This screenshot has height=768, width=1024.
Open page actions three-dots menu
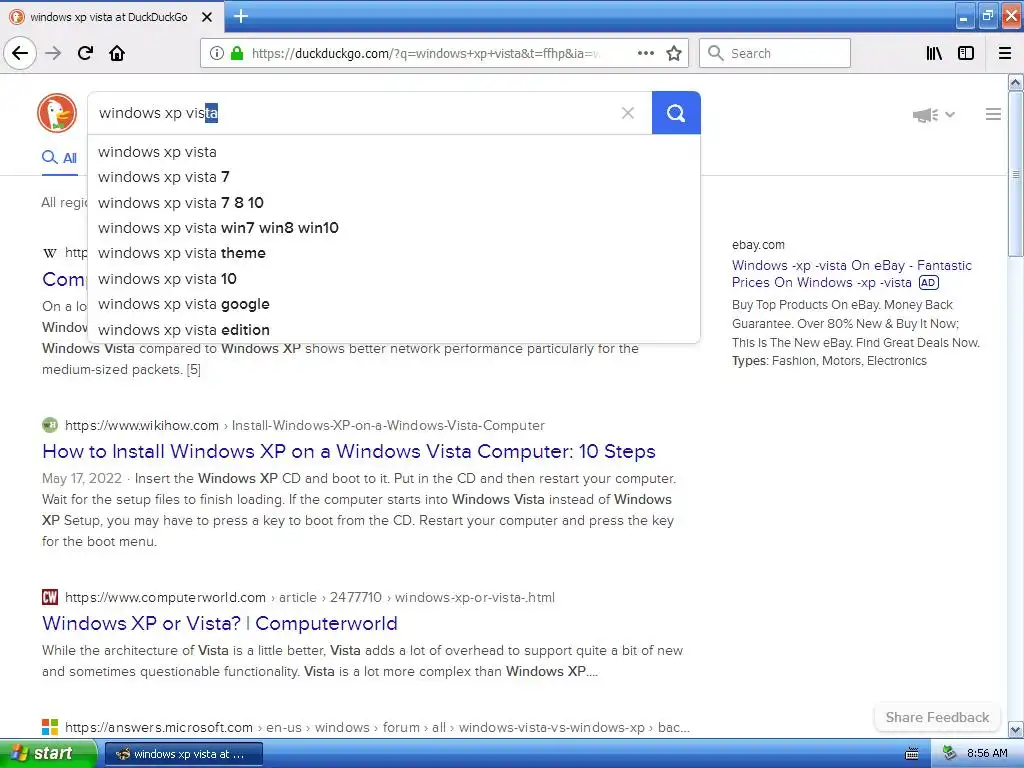[x=645, y=54]
